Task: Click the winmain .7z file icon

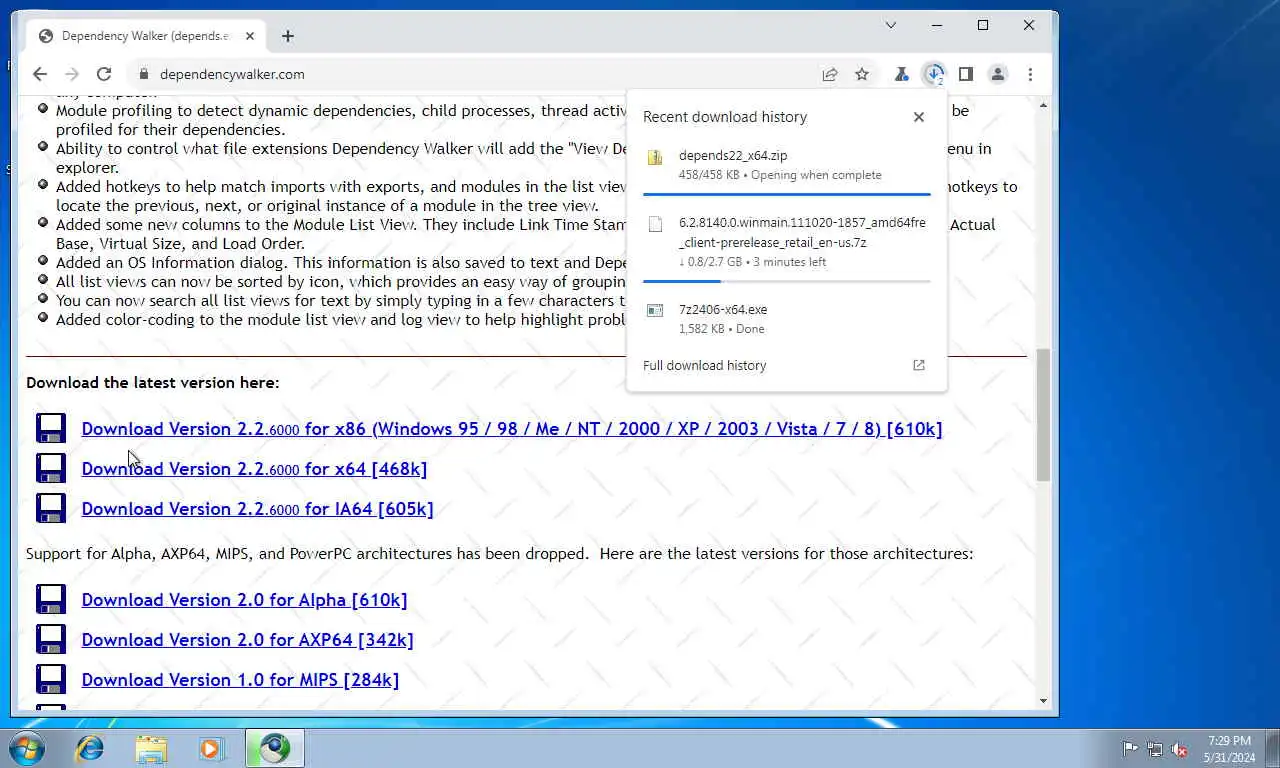Action: pyautogui.click(x=655, y=224)
